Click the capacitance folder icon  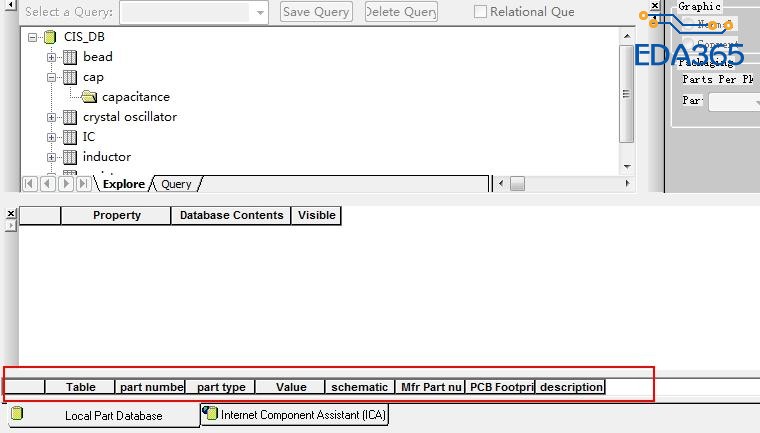pos(89,97)
